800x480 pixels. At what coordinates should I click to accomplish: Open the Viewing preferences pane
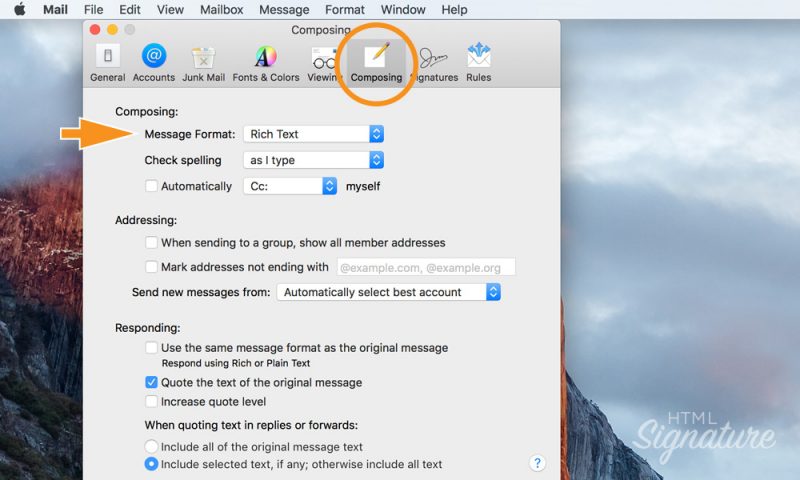tap(325, 63)
